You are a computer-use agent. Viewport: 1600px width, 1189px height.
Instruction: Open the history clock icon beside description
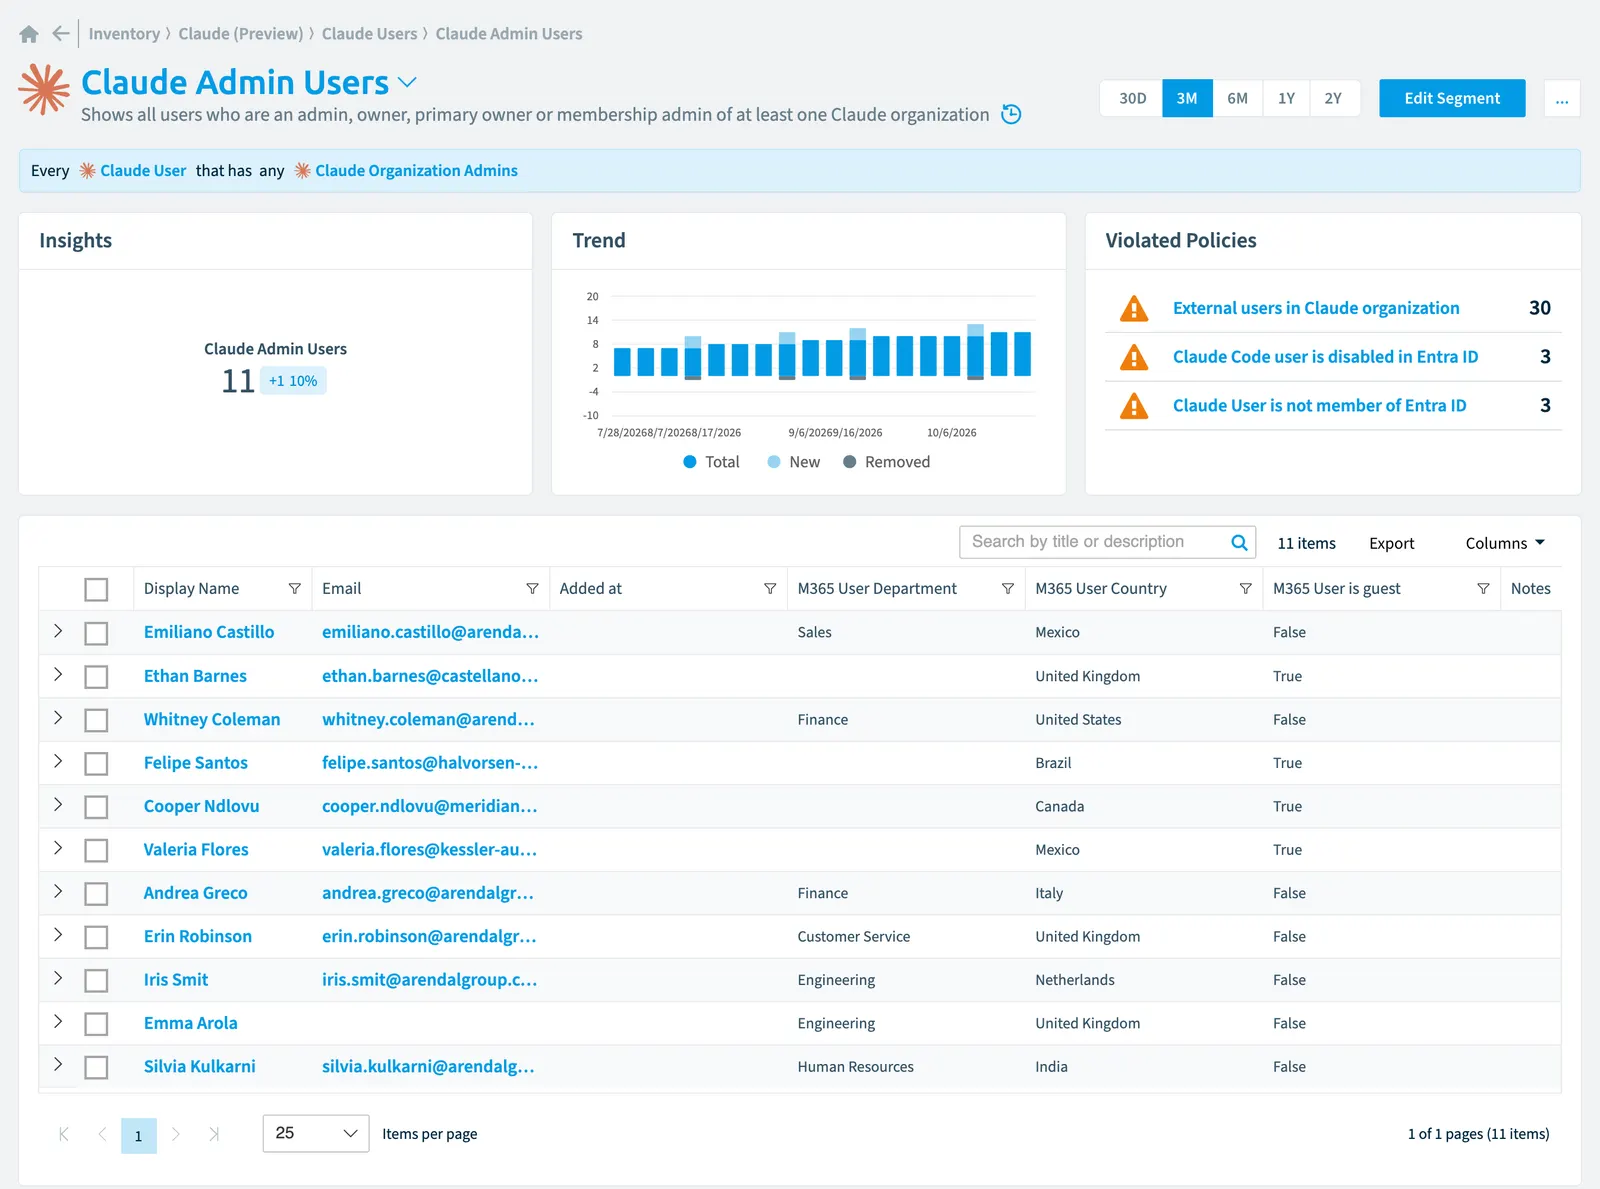coord(1011,114)
